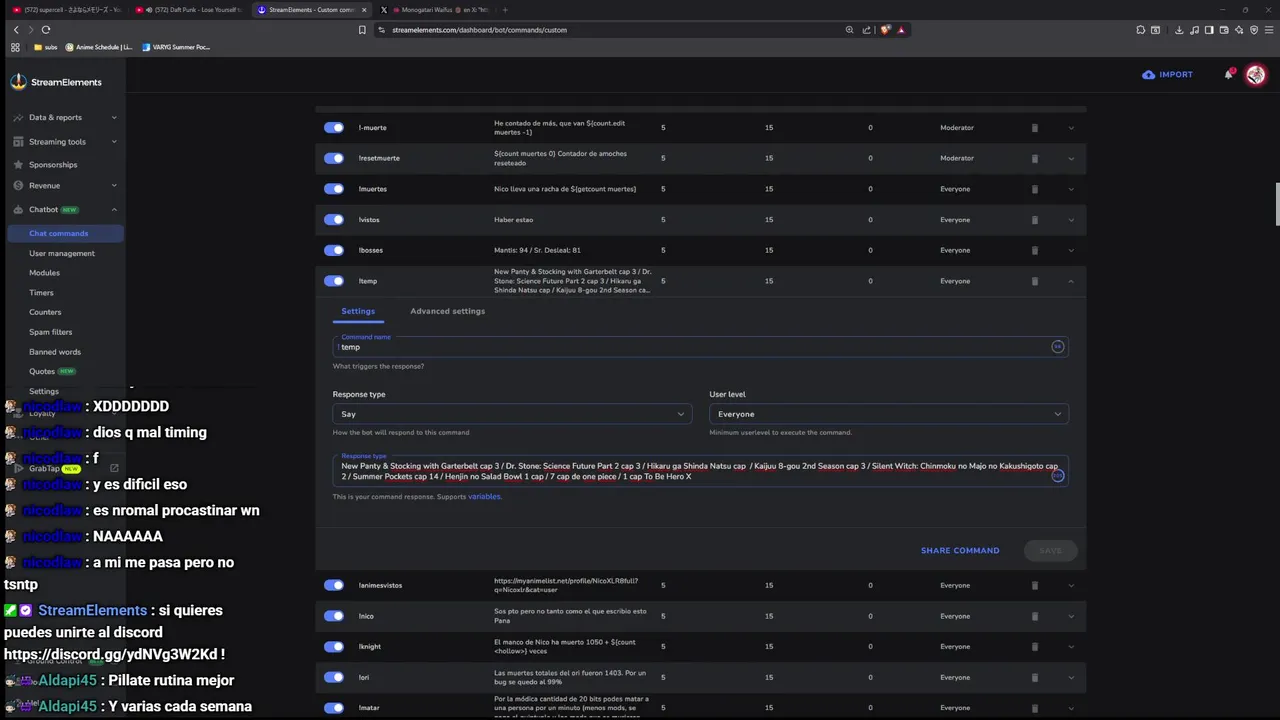
Task: Open Brave Rewards triangle icon
Action: (901, 30)
